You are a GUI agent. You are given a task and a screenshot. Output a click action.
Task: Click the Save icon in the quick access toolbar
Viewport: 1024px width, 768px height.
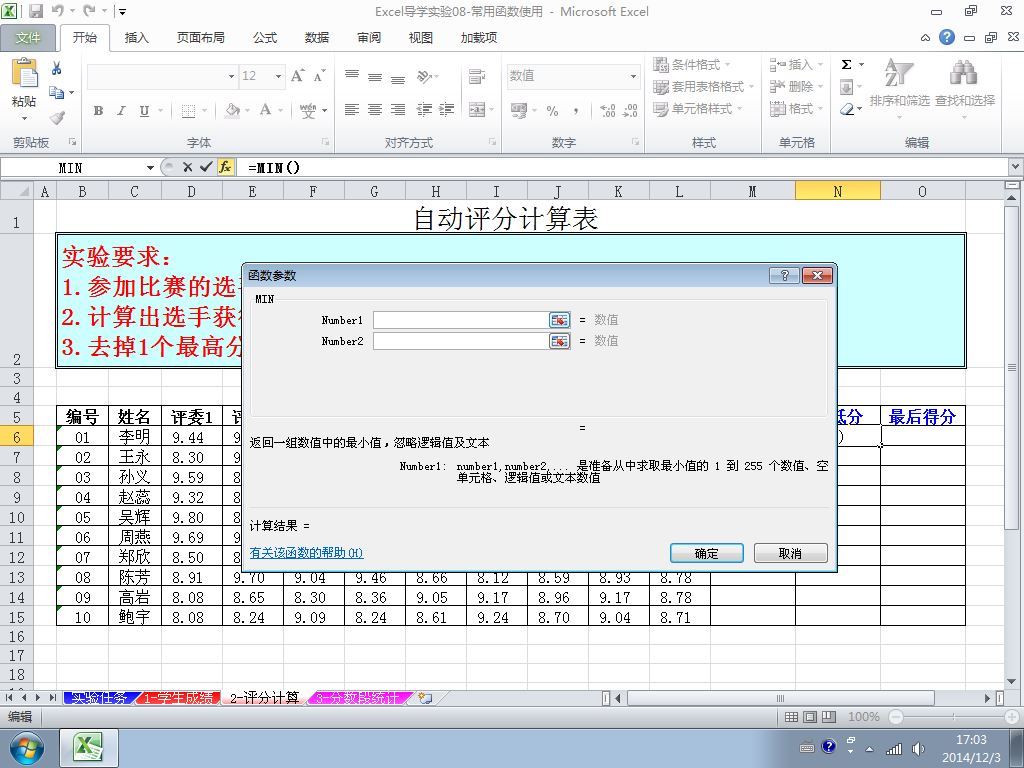36,11
